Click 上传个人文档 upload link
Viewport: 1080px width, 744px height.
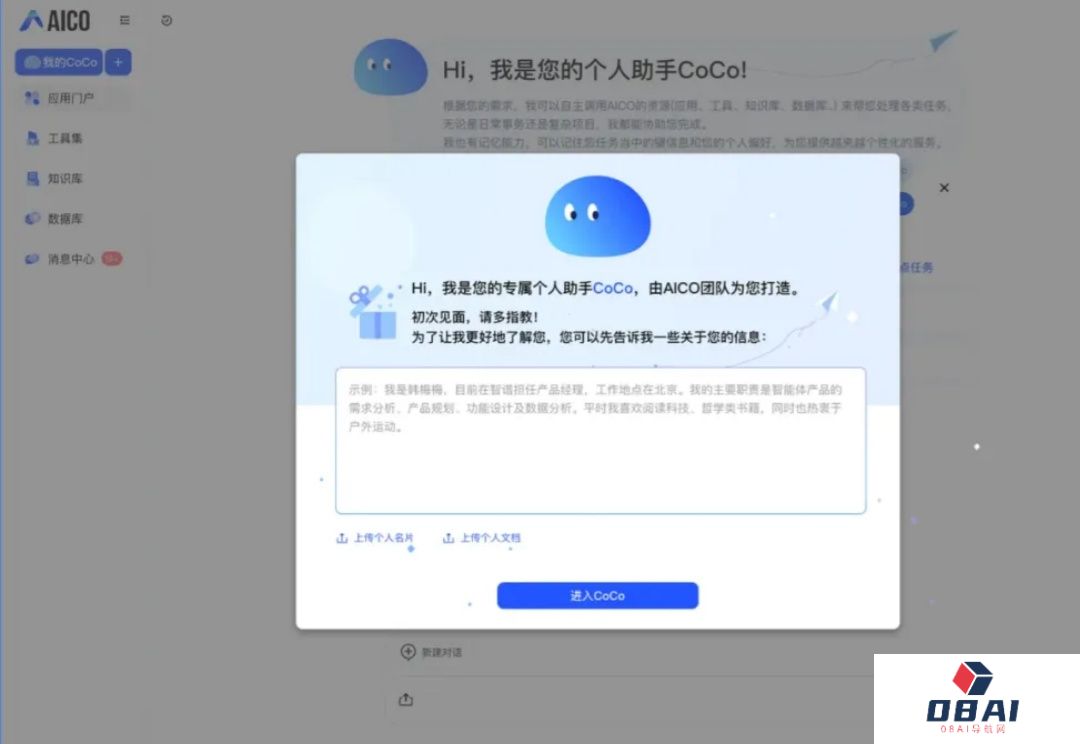click(x=481, y=538)
